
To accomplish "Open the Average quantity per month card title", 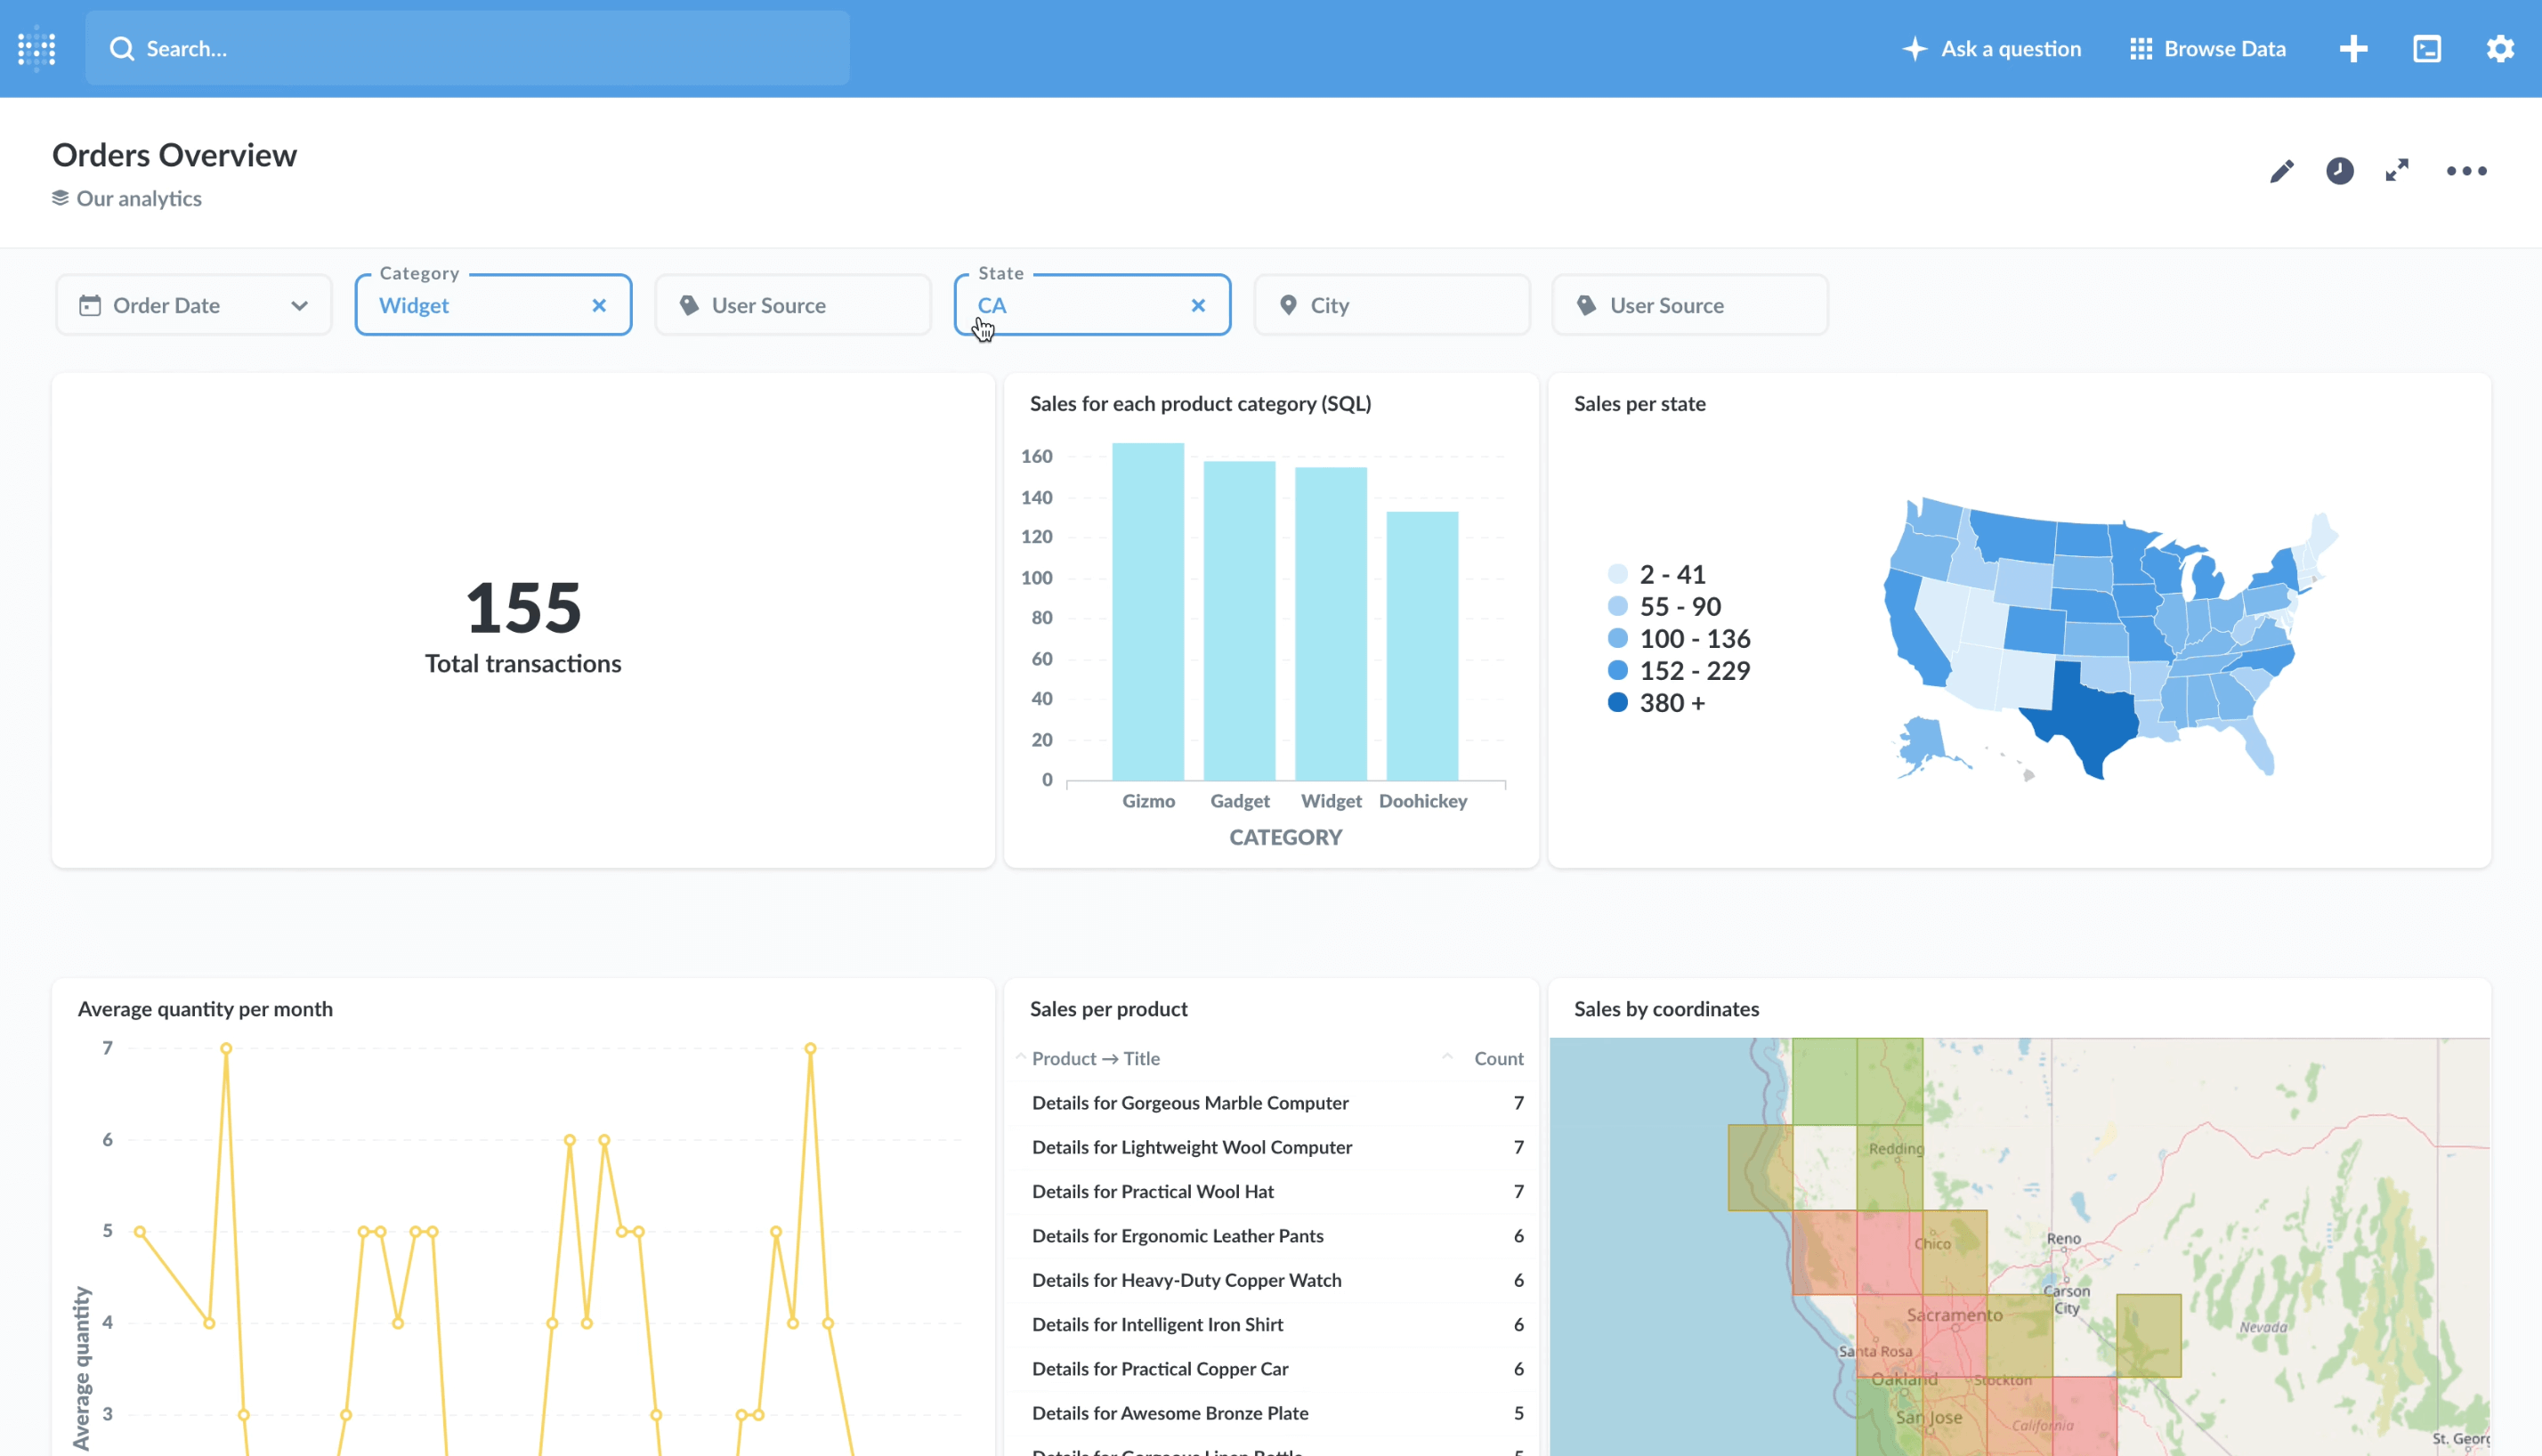I will pos(205,1008).
